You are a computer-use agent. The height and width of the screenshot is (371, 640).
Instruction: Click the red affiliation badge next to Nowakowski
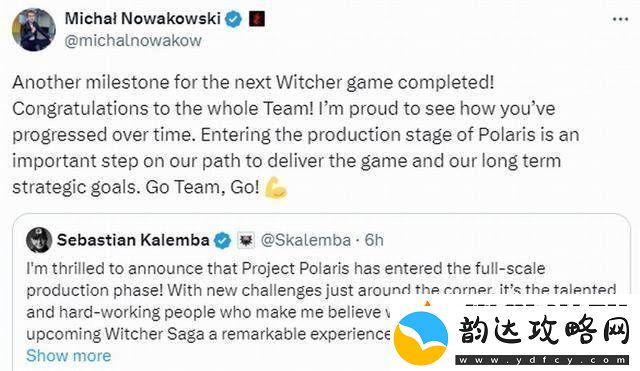coord(257,19)
